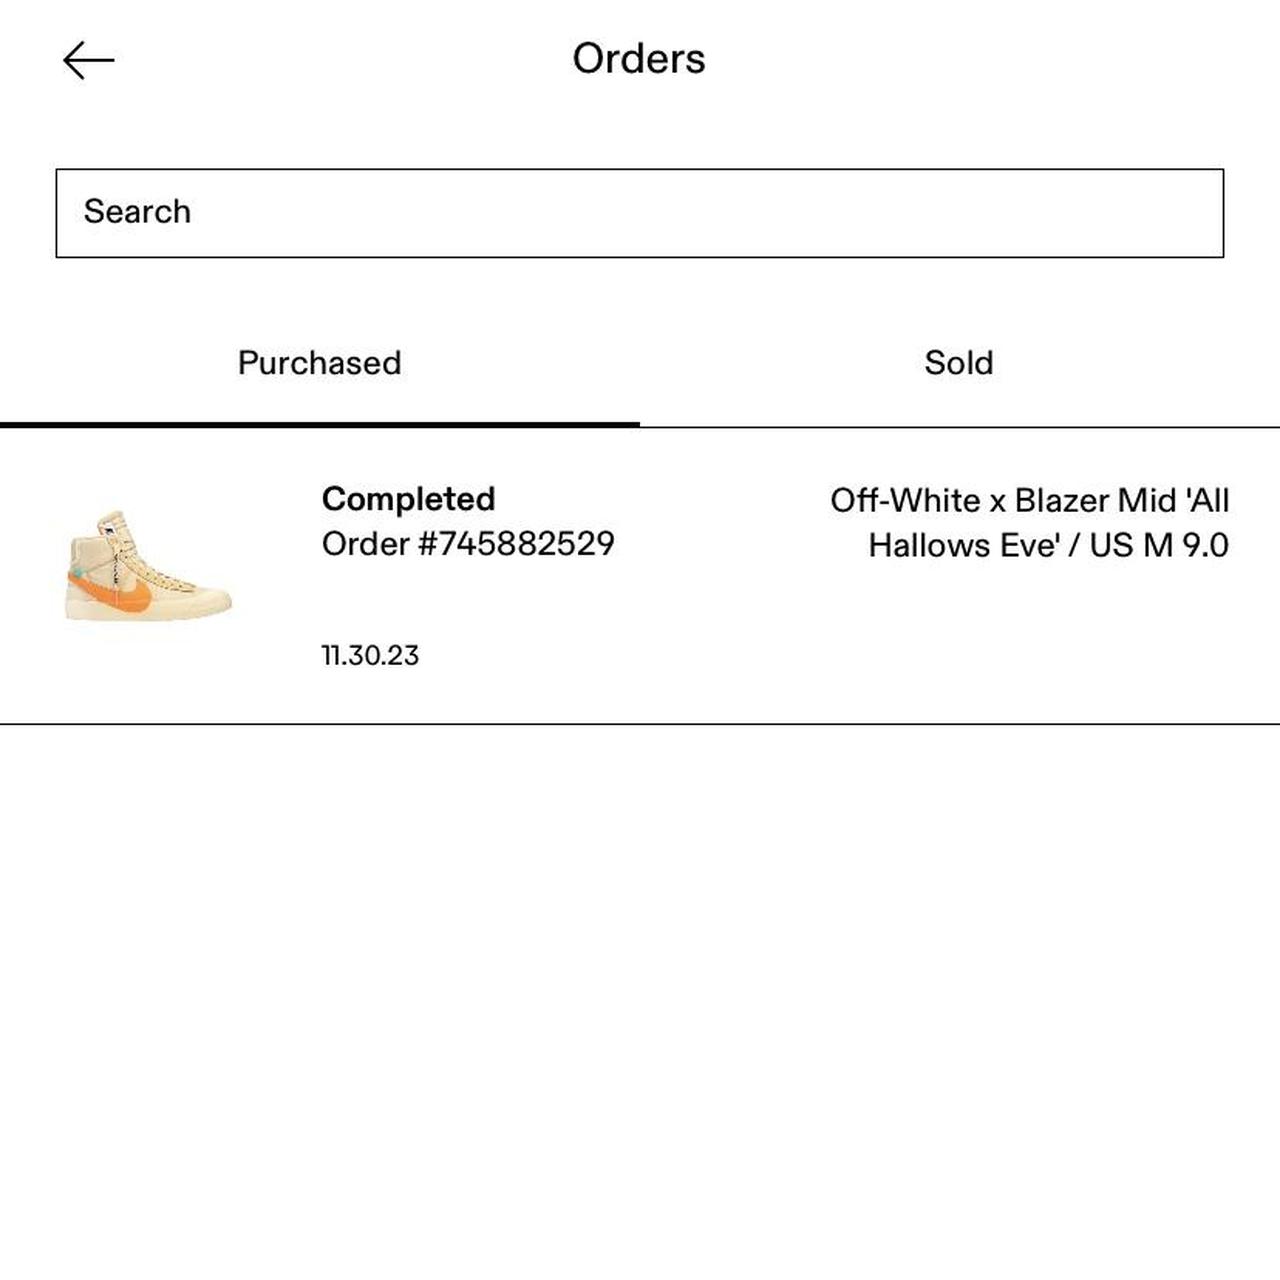Tap the US M 9.0 size text
Screen dimensions: 1280x1280
tap(1158, 546)
